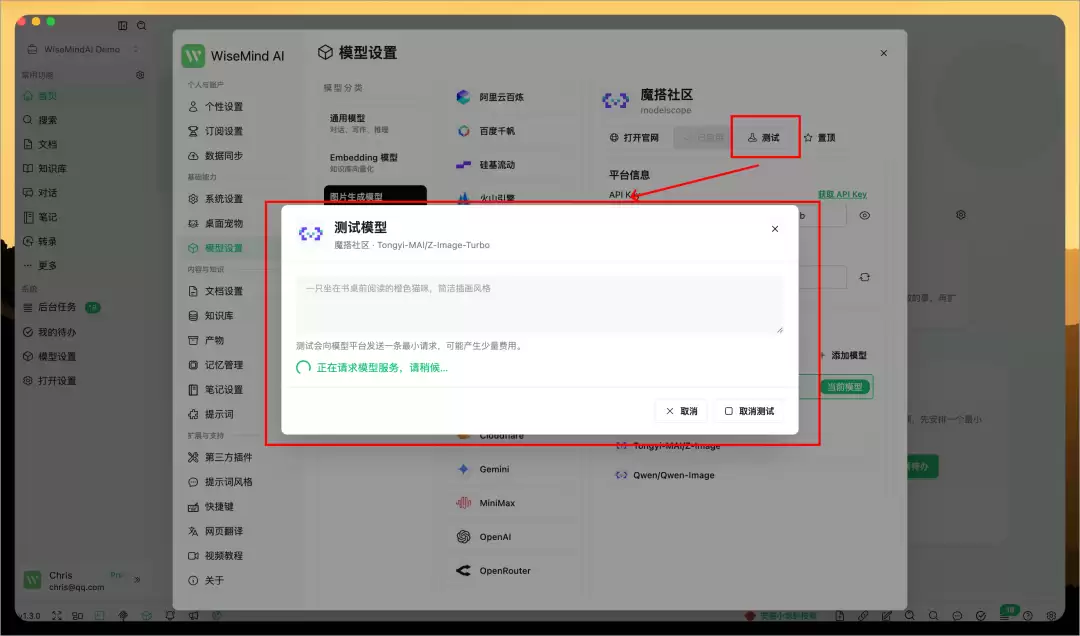This screenshot has height=636, width=1080.
Task: Expand 更多 in the main sidebar
Action: pyautogui.click(x=85, y=265)
